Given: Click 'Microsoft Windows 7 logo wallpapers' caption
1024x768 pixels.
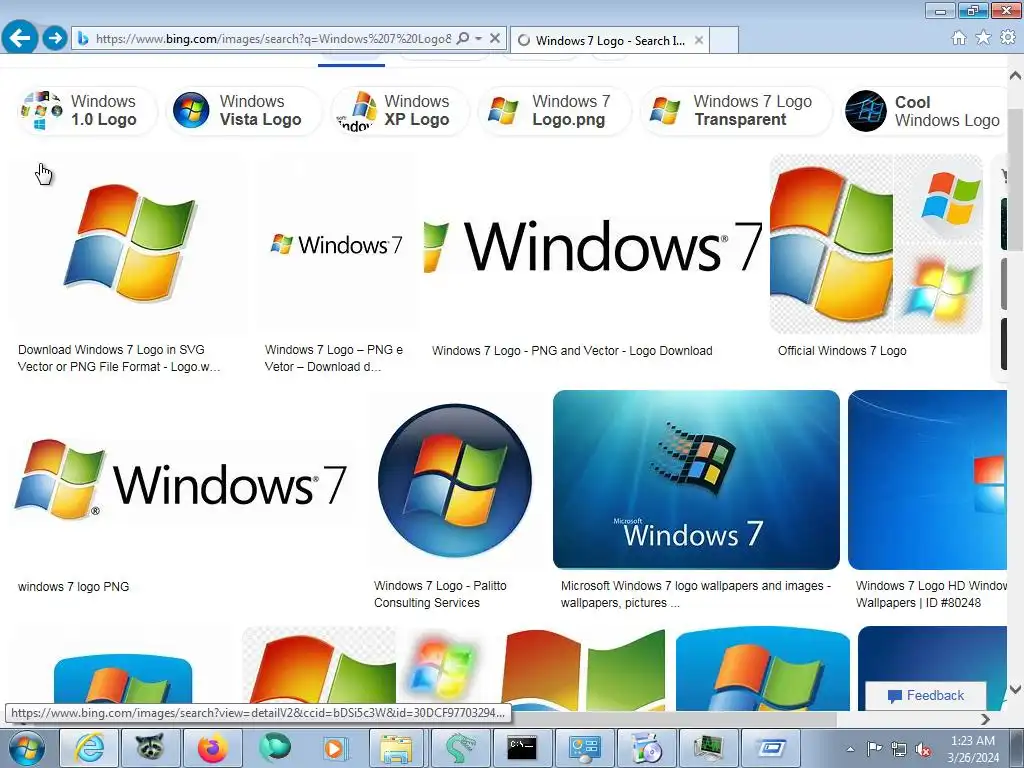Looking at the screenshot, I should coord(696,594).
